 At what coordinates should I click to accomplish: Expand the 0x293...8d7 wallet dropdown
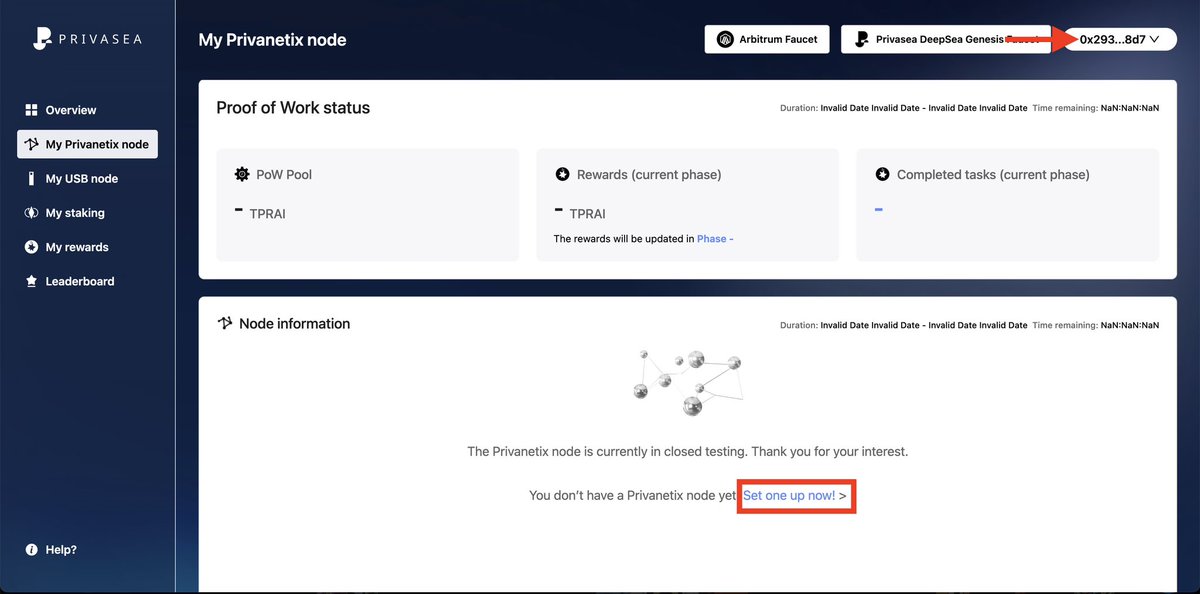coord(1120,40)
